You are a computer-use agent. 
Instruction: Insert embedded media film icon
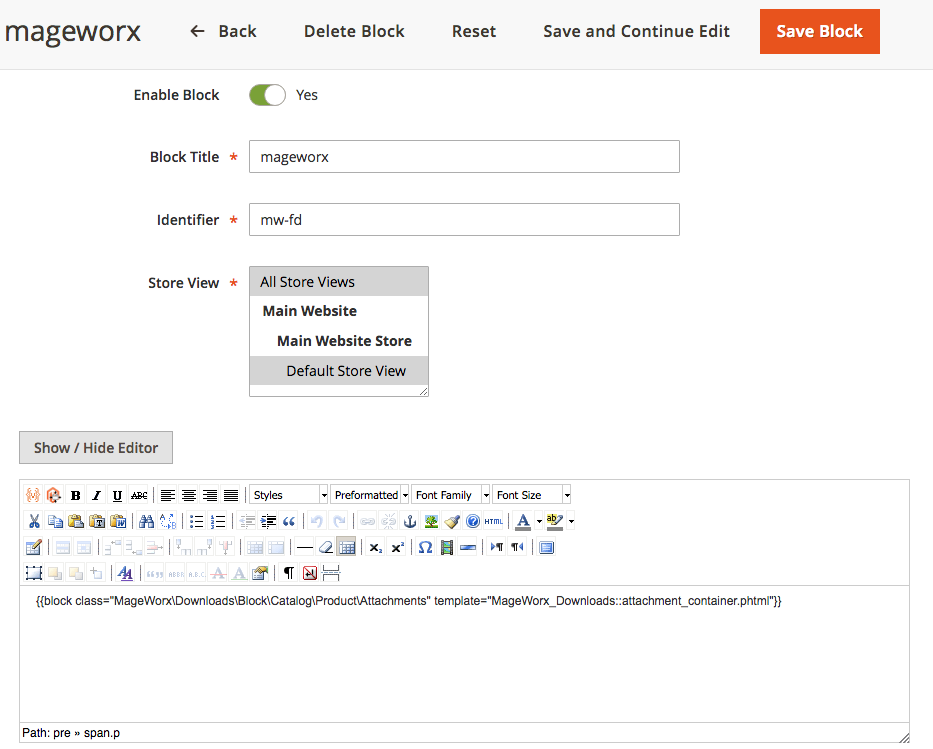(x=447, y=547)
